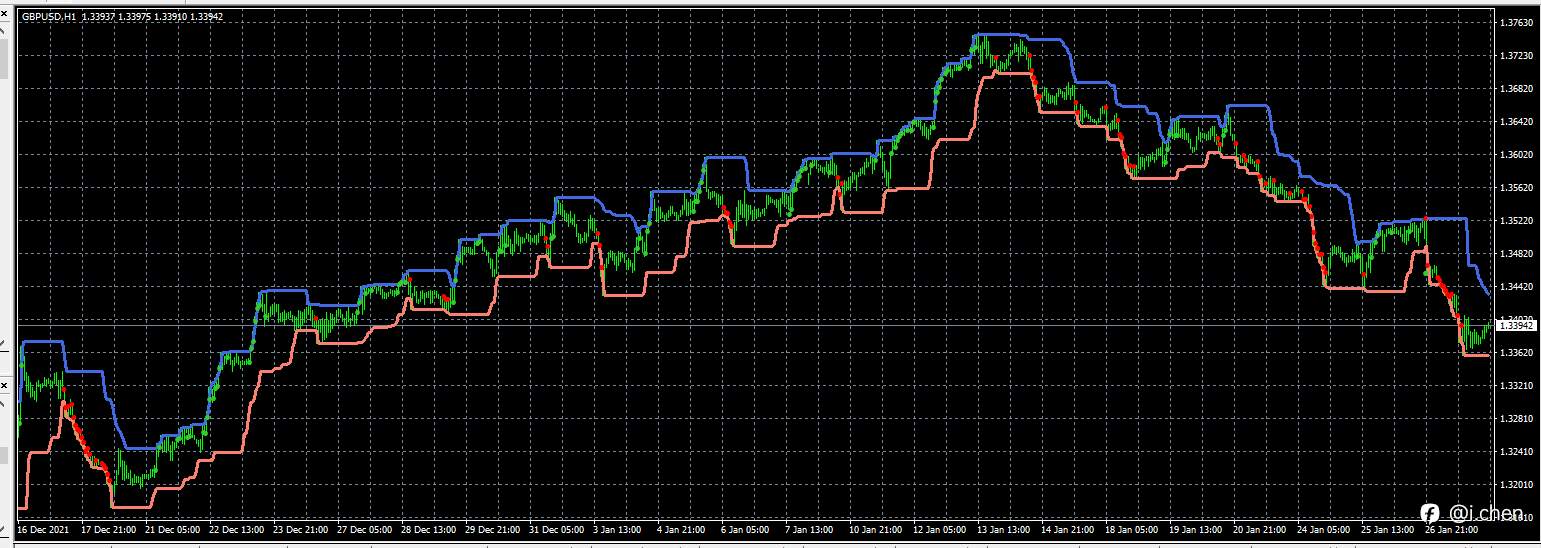Click the 29 Dec 21:00 time label

492,529
